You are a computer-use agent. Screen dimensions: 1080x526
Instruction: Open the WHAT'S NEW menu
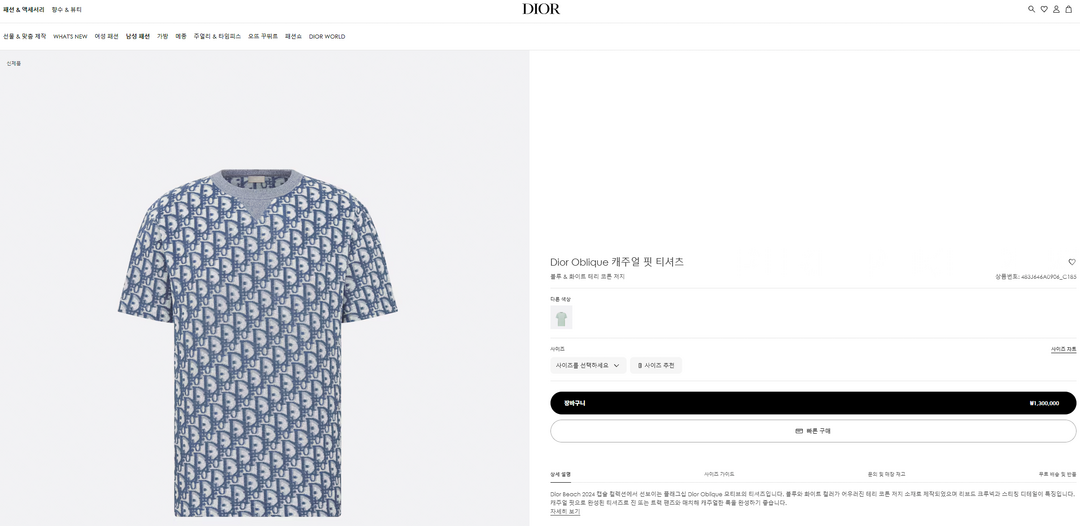click(70, 36)
